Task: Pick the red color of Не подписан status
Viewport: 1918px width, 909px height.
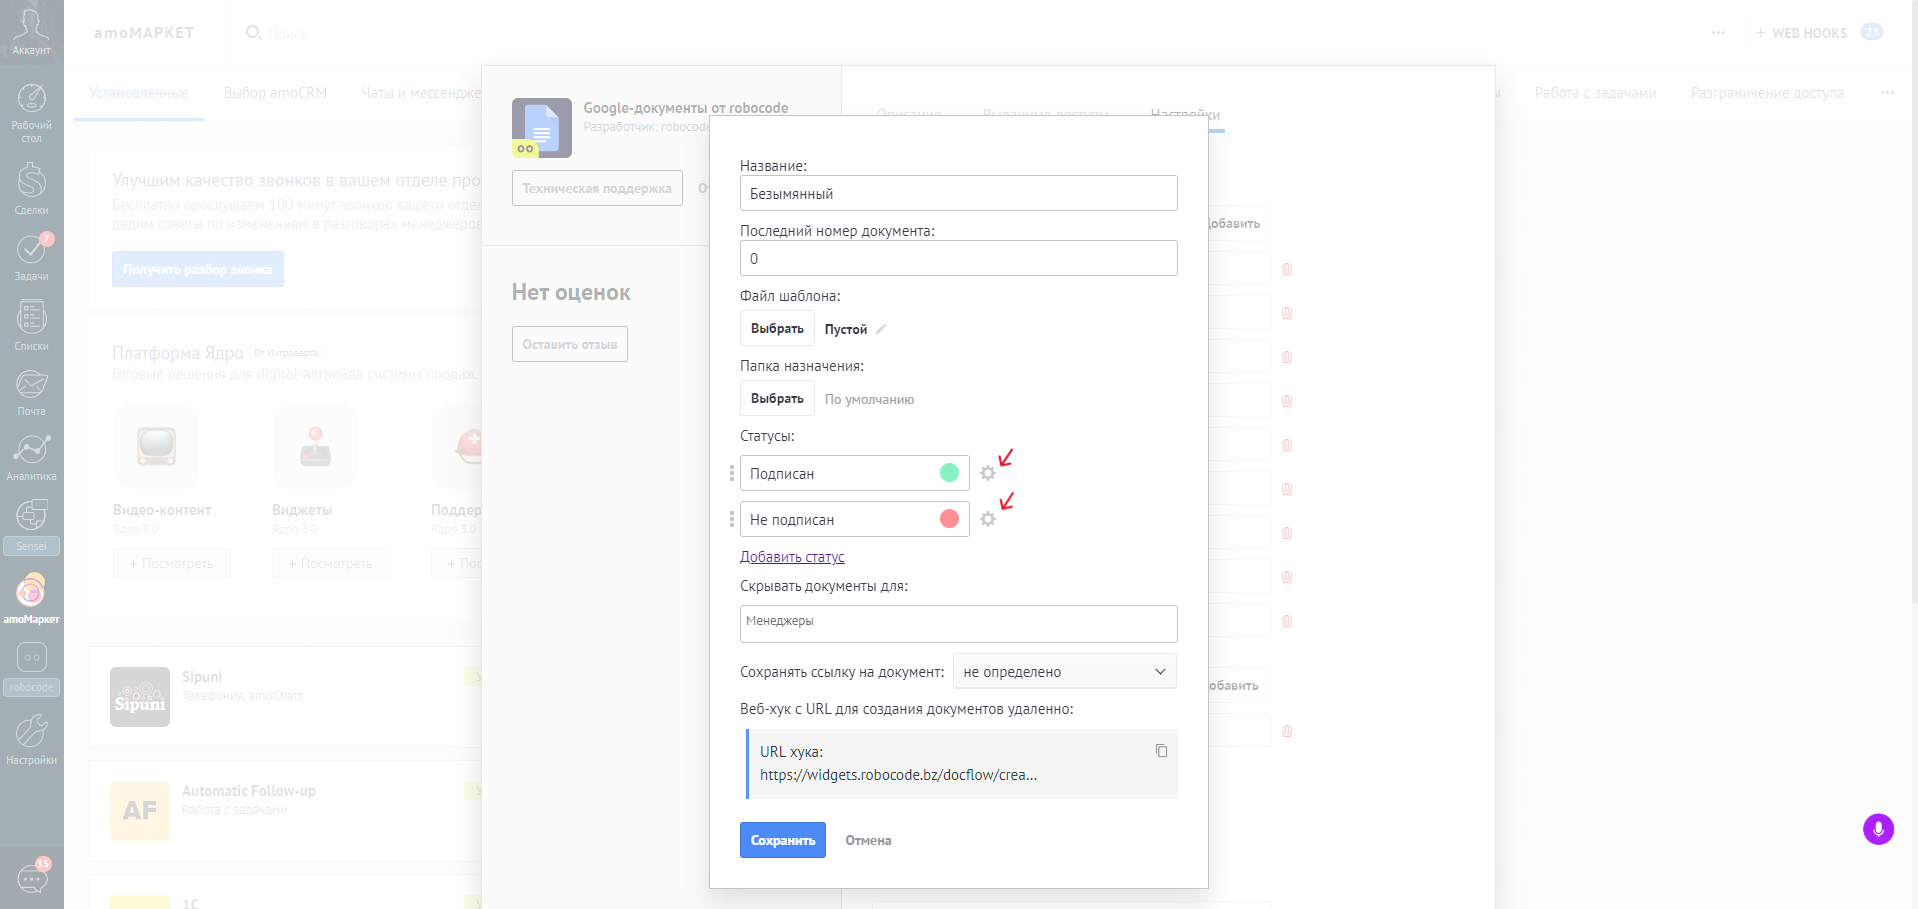Action: [x=949, y=519]
